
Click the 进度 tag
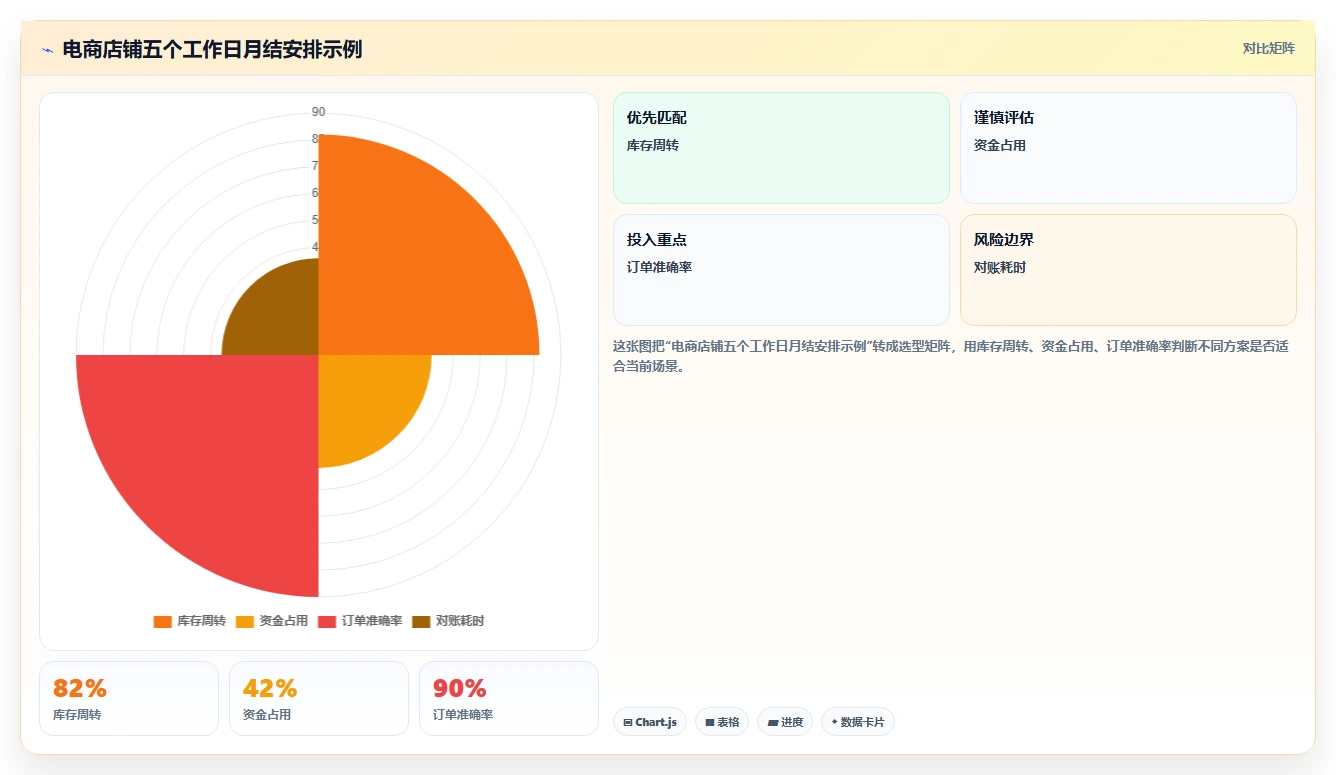[x=785, y=722]
